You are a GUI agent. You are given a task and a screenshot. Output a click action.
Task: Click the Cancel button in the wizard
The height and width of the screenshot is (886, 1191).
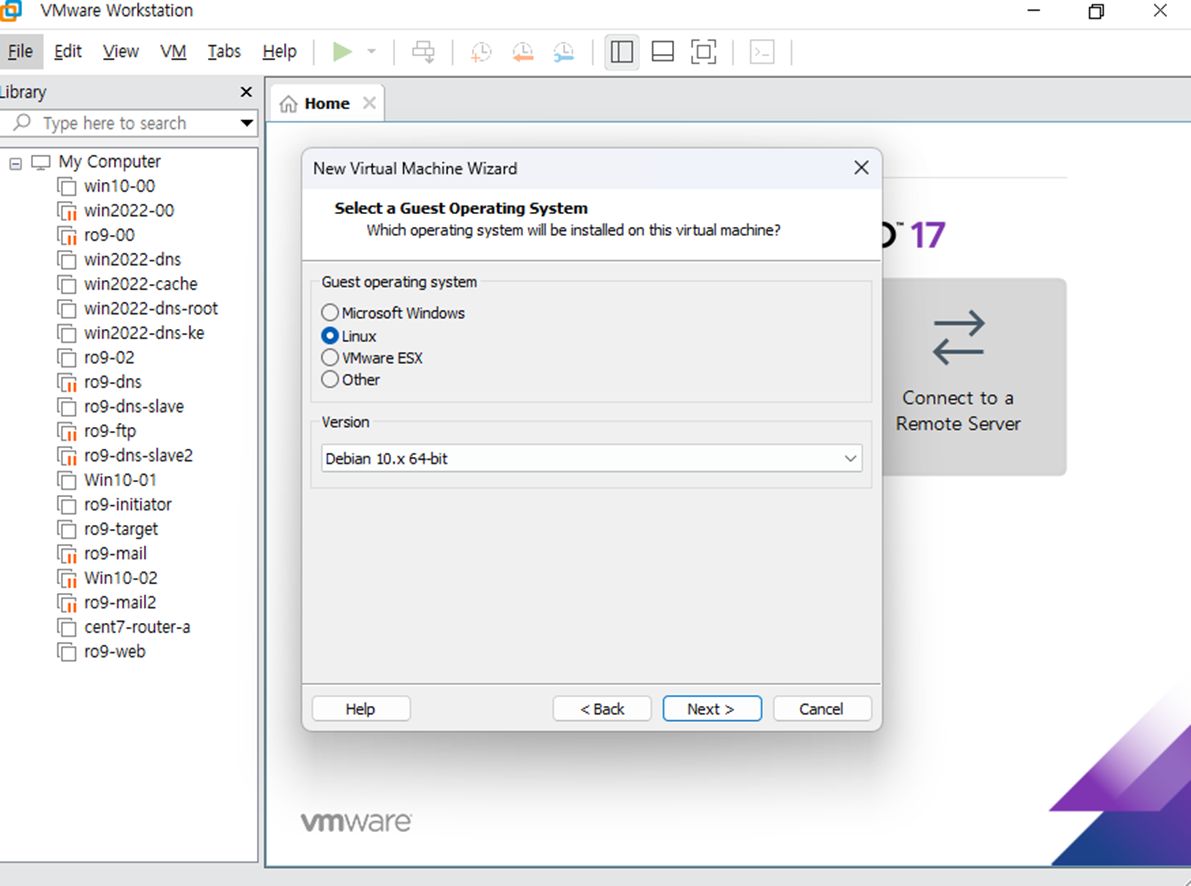click(822, 708)
